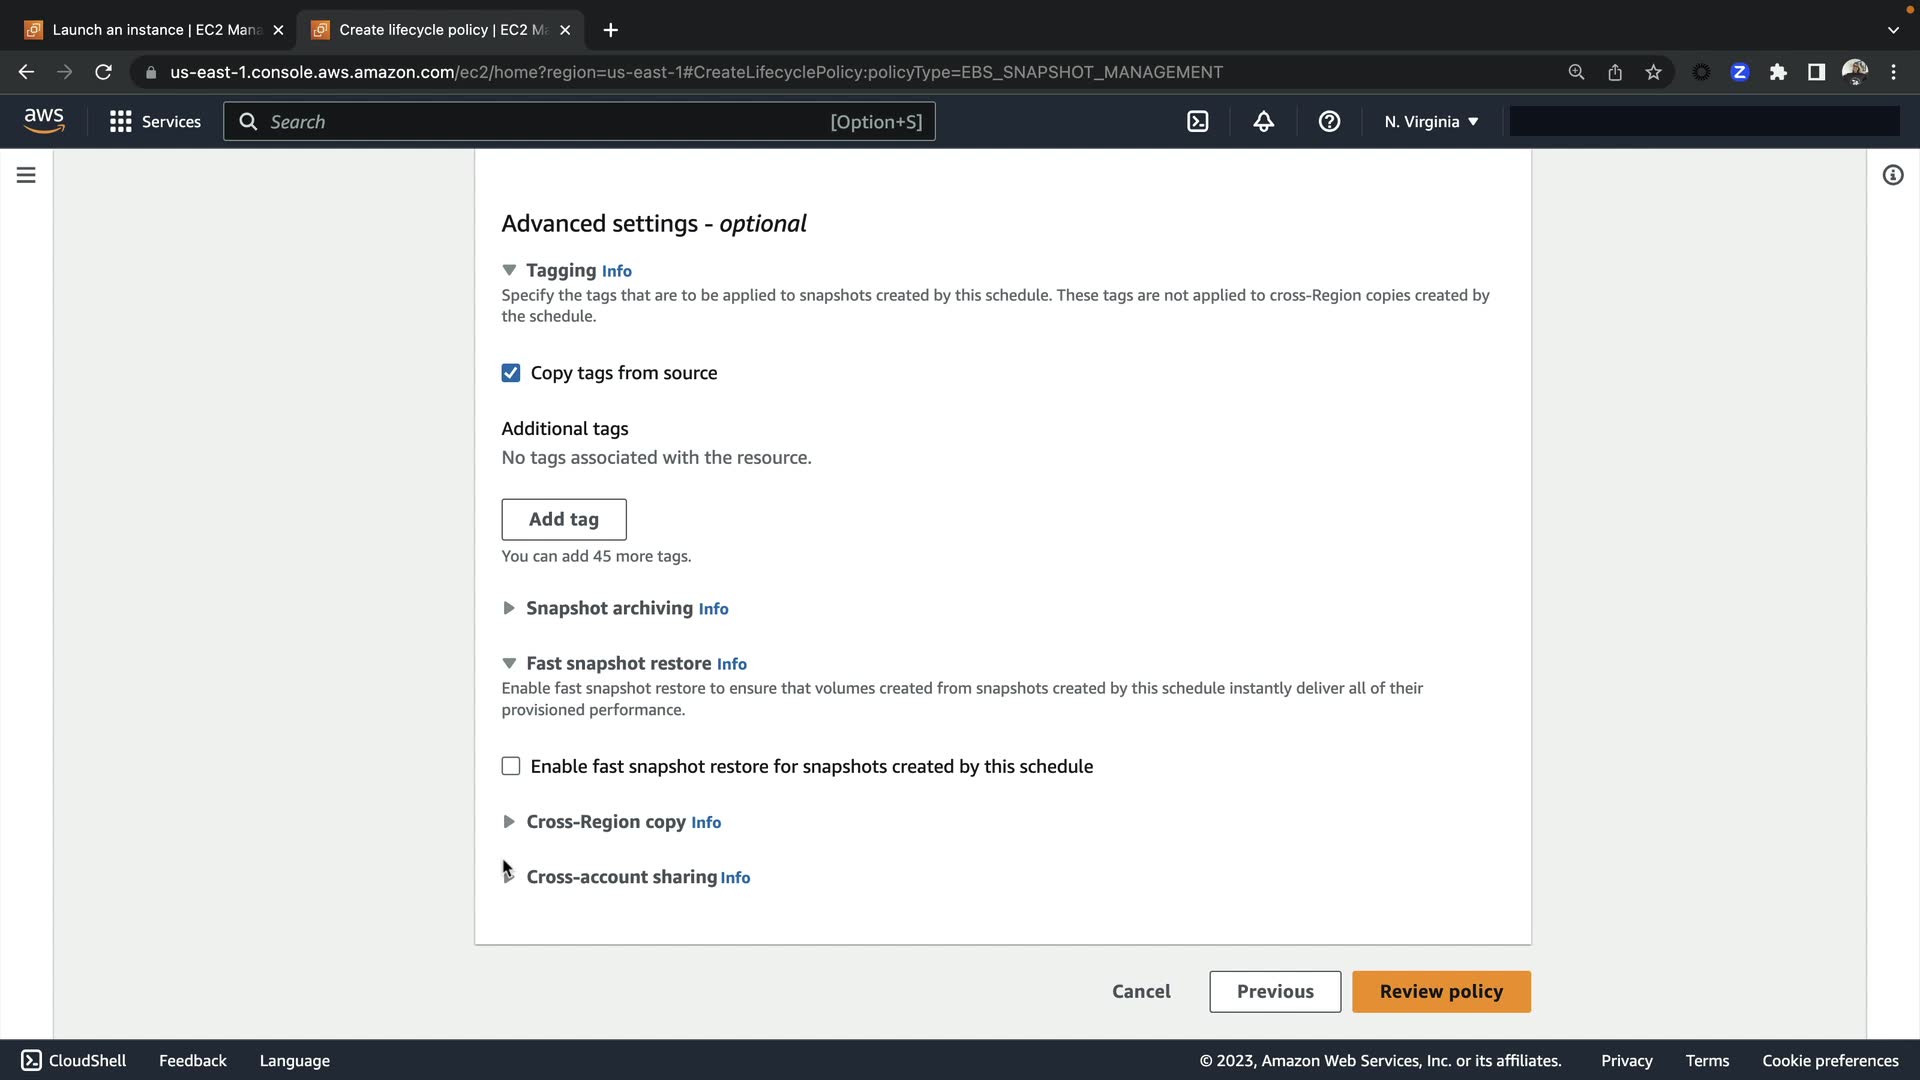Open AWS CloudShell icon in top navigation
Viewport: 1920px width, 1080px height.
click(x=1197, y=121)
